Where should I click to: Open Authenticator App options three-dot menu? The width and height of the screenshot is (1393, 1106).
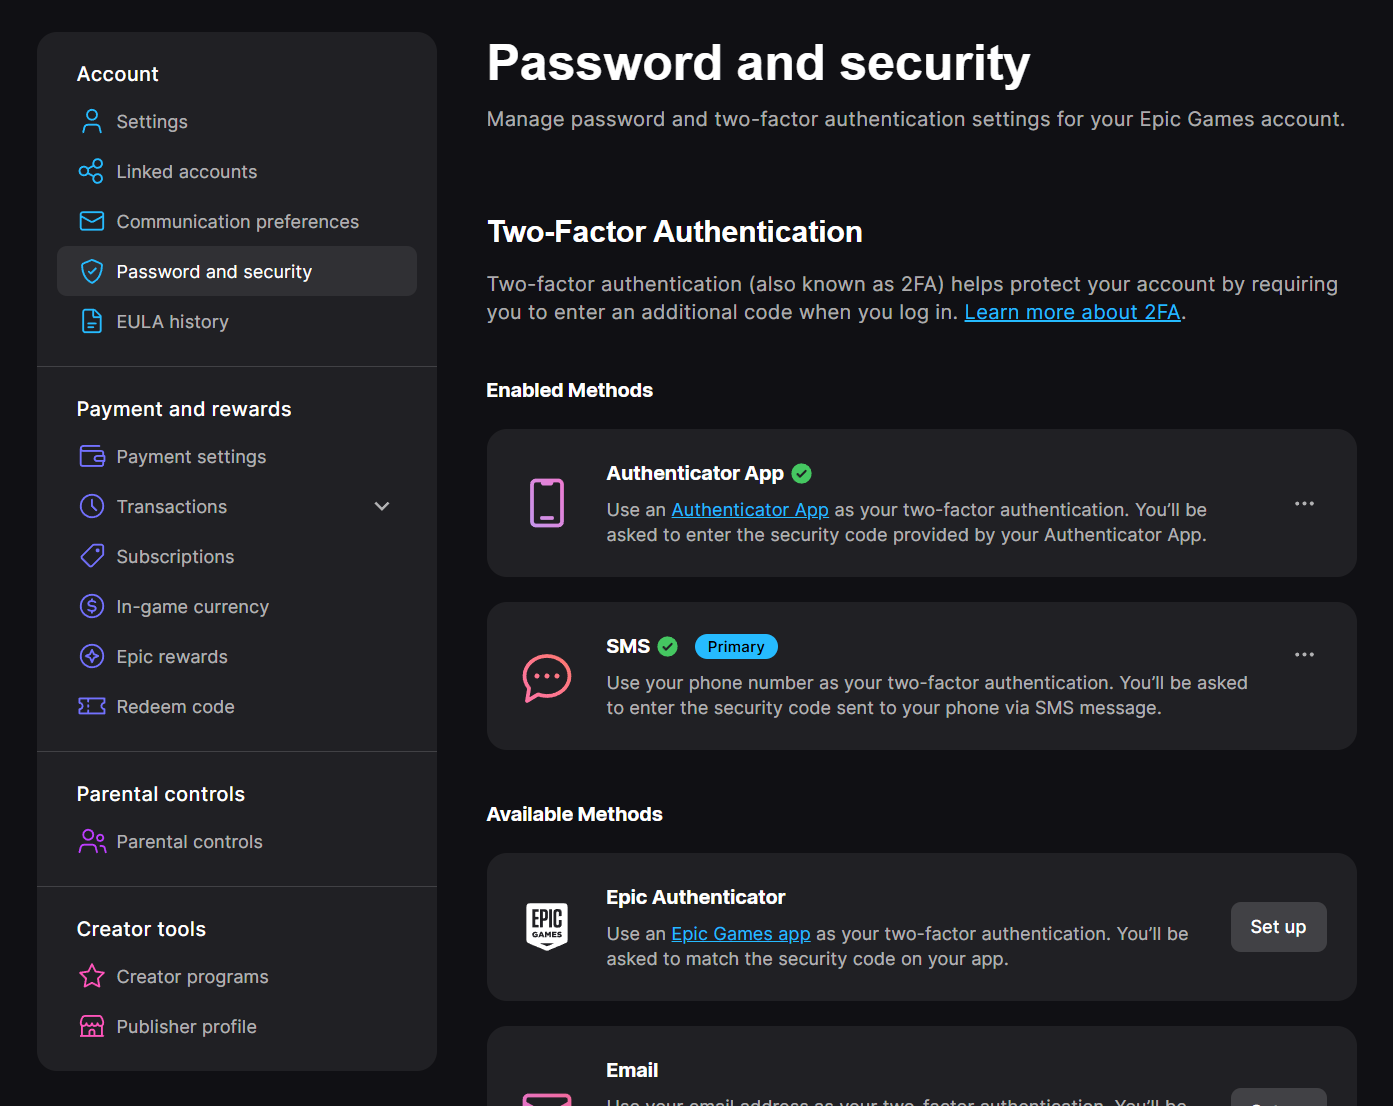1304,504
